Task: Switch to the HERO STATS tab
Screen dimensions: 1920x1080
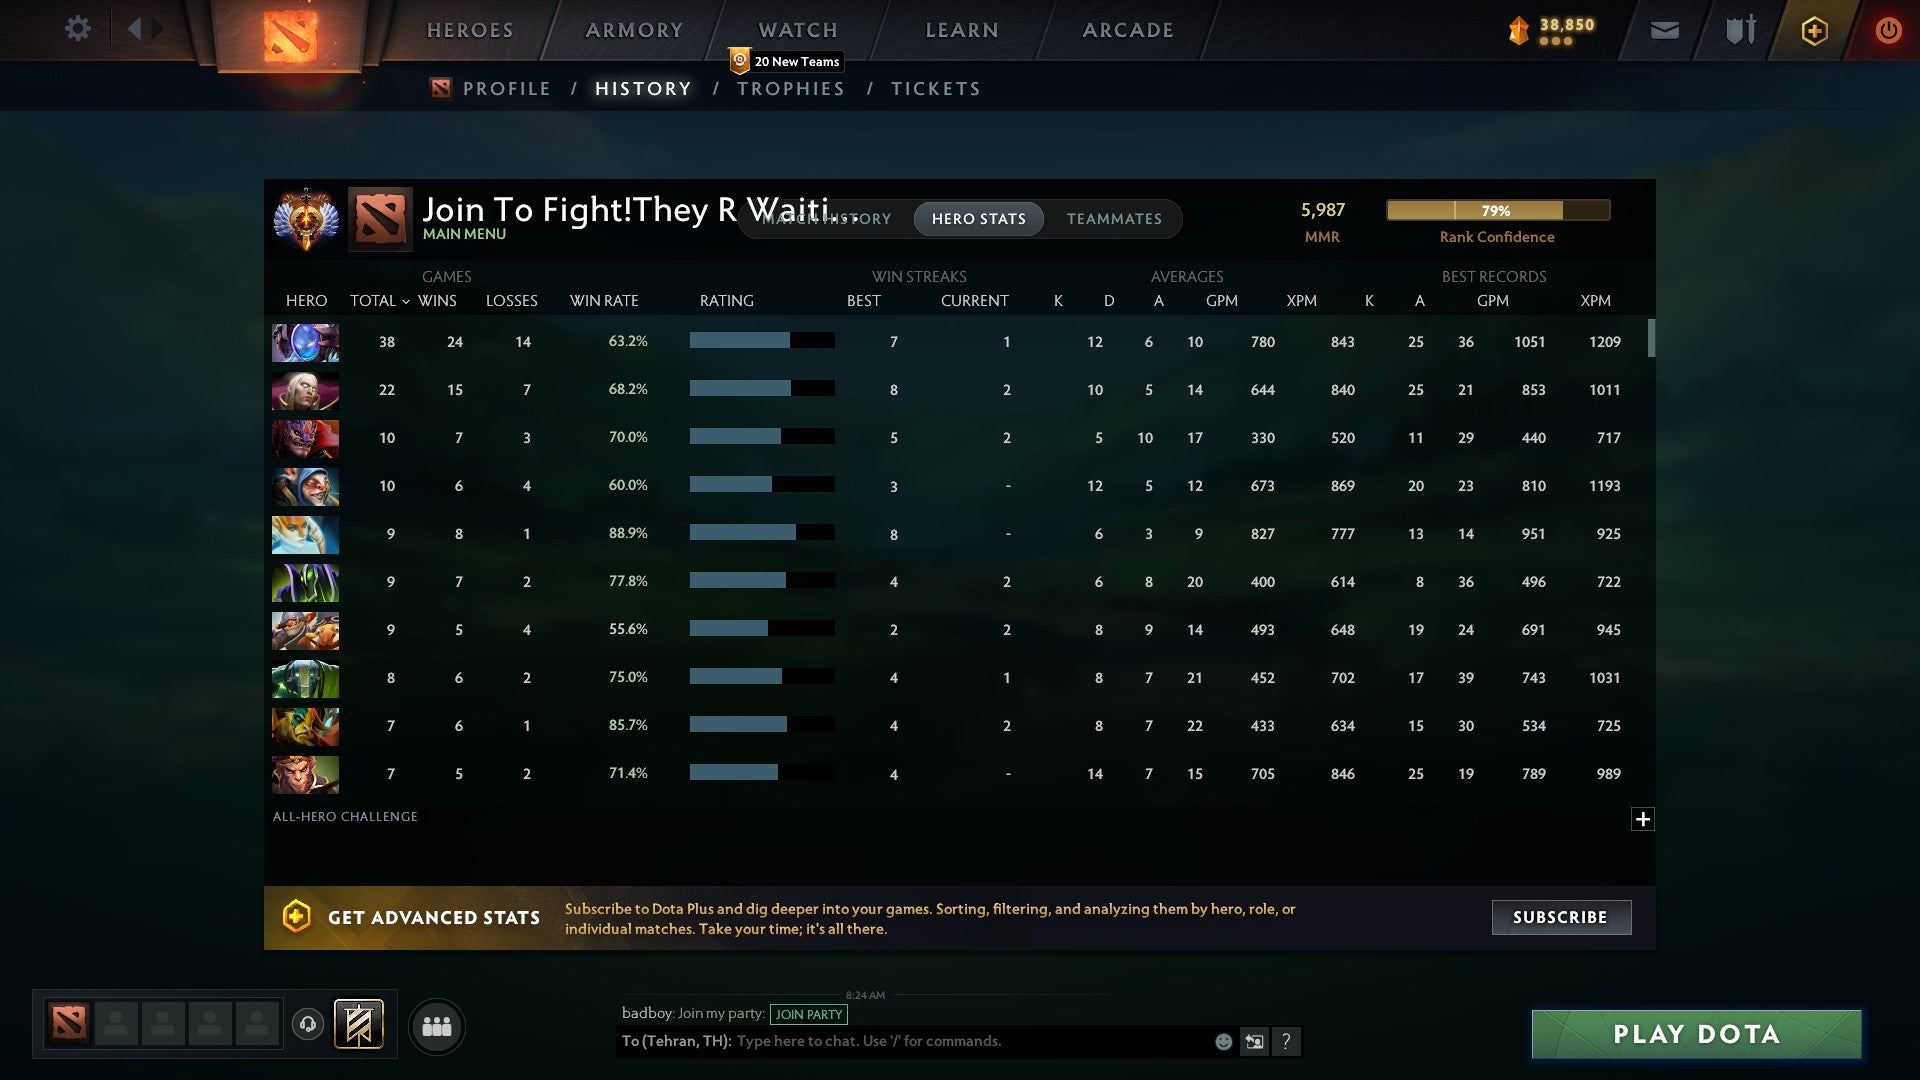Action: [x=978, y=218]
